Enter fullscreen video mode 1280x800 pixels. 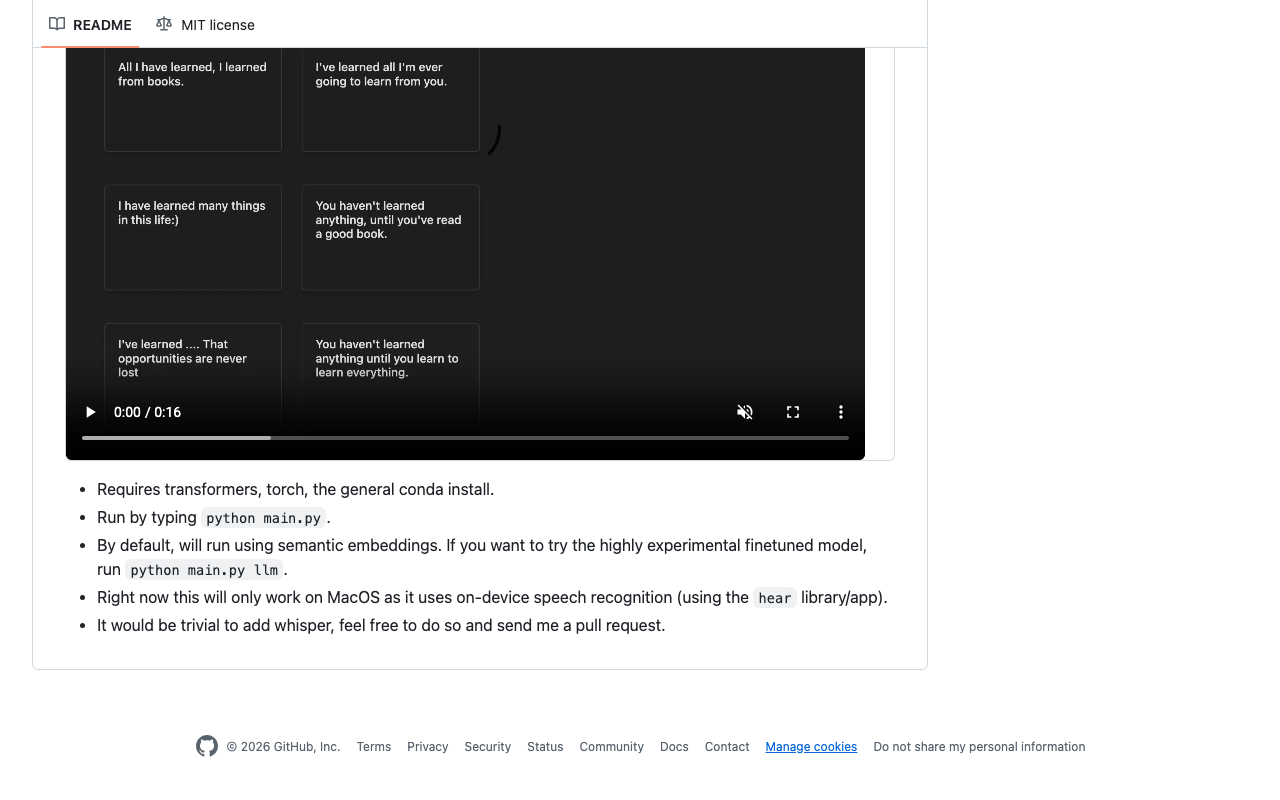793,412
